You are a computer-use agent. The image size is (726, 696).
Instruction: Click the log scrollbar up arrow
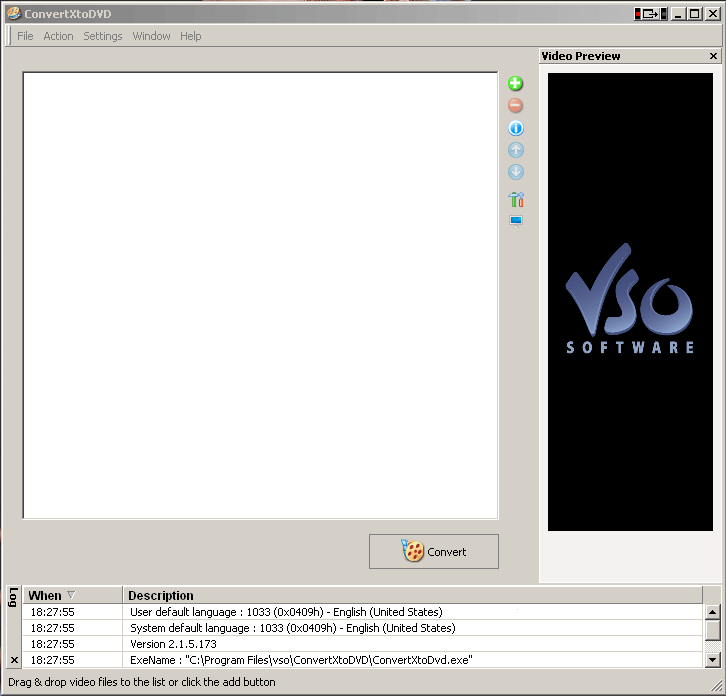point(713,612)
